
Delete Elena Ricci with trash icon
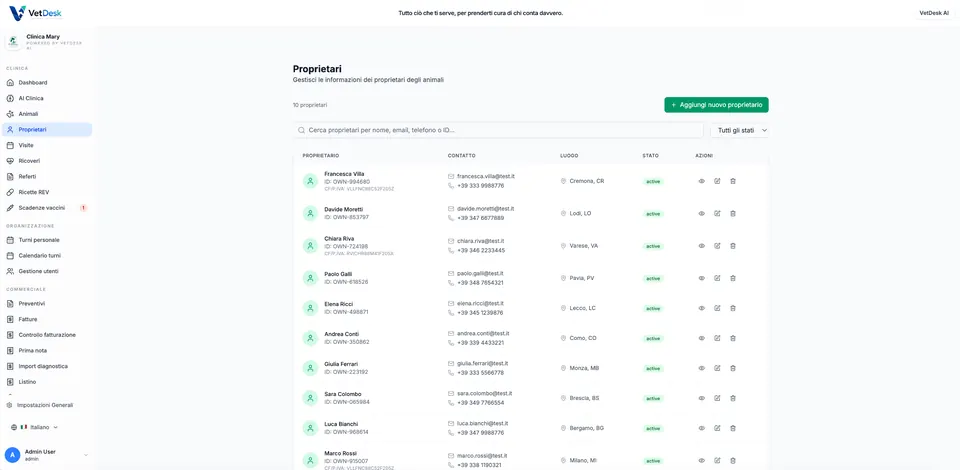(733, 308)
